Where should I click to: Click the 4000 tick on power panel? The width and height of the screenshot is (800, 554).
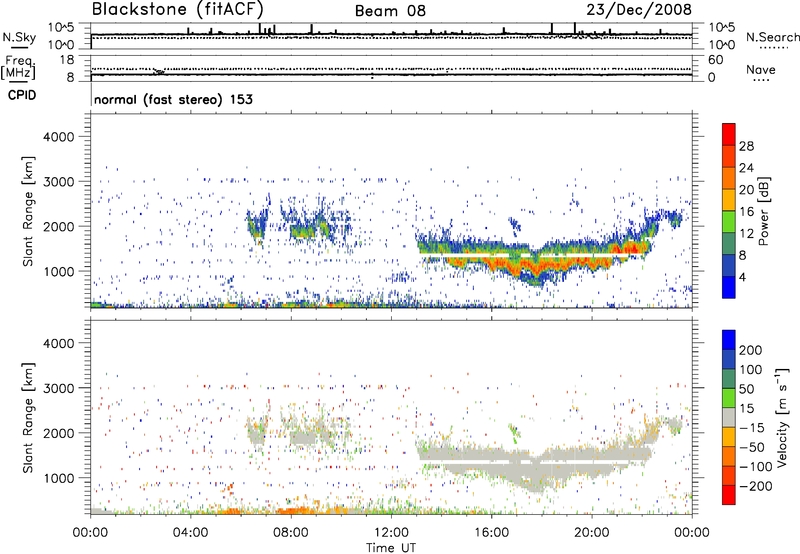59,137
